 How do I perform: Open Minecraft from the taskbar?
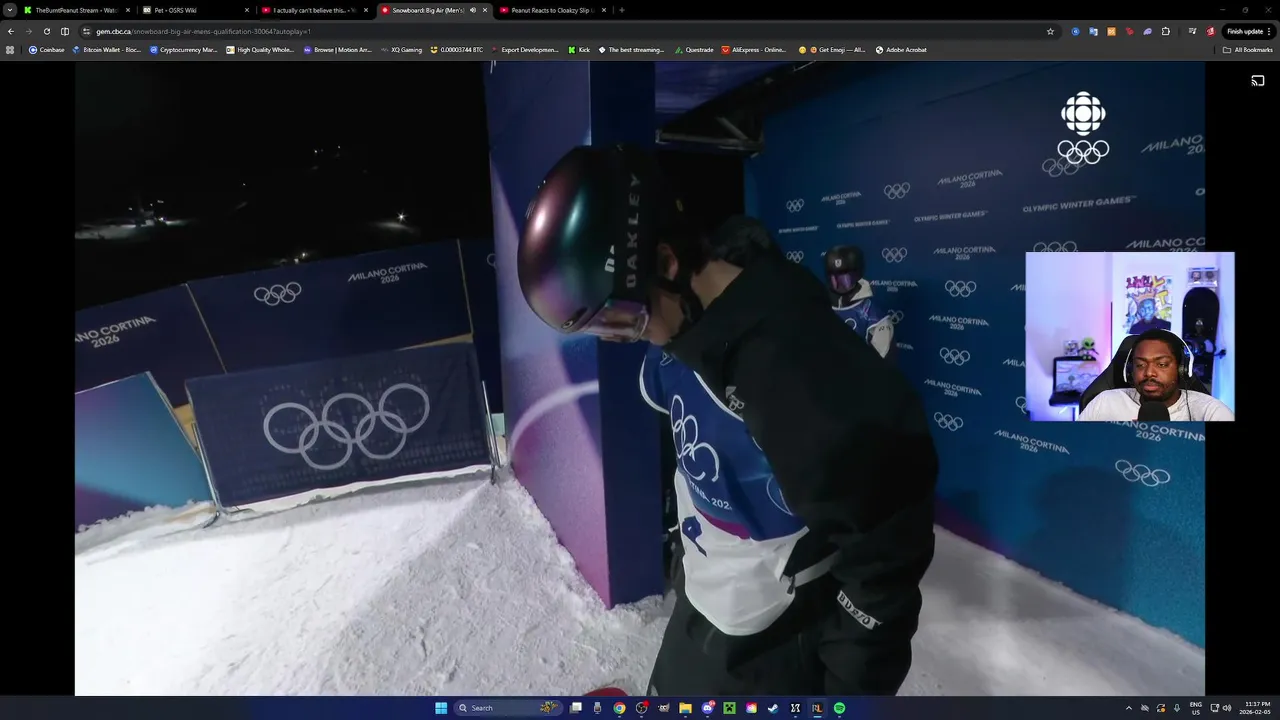point(729,708)
